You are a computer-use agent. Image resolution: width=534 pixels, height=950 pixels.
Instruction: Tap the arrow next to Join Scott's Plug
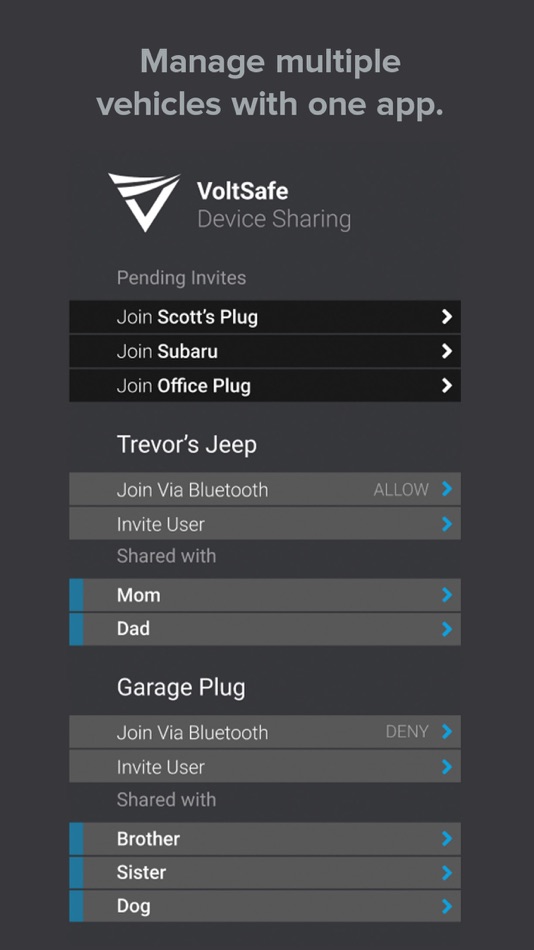tap(447, 316)
